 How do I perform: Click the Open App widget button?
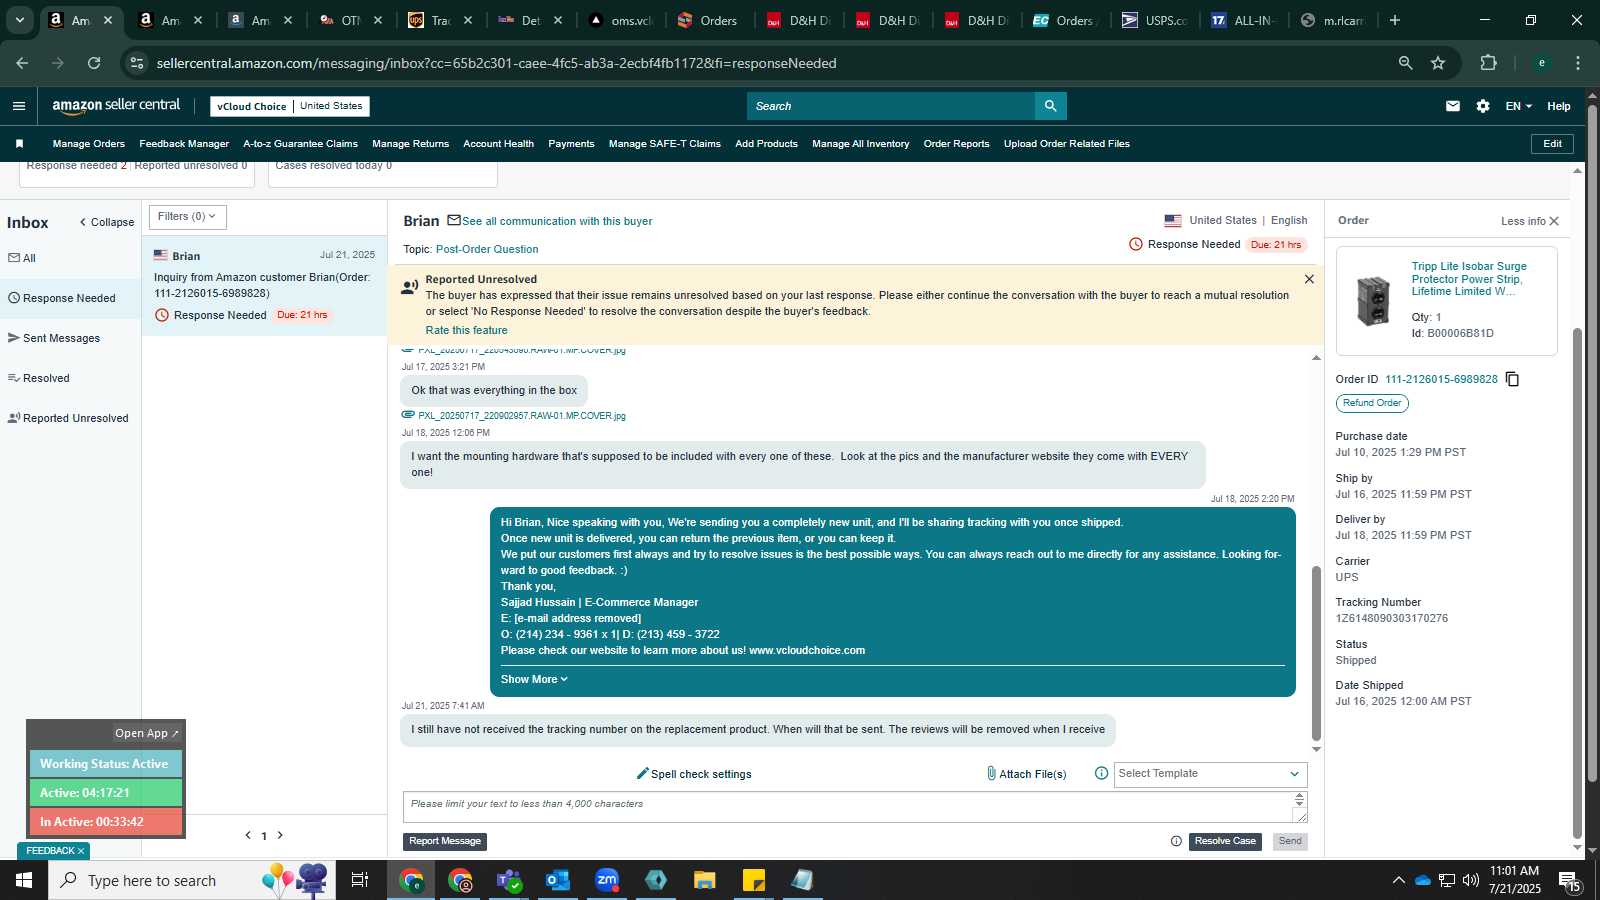coord(146,733)
